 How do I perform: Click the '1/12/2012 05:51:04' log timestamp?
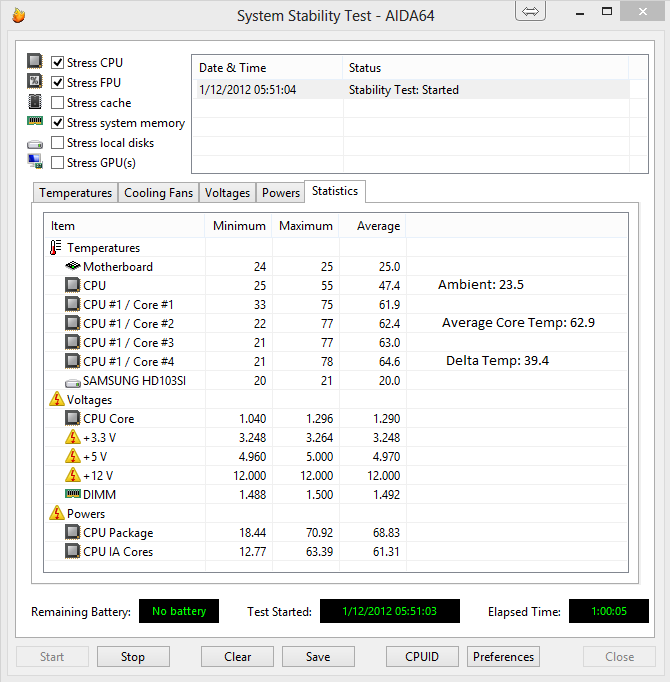248,90
